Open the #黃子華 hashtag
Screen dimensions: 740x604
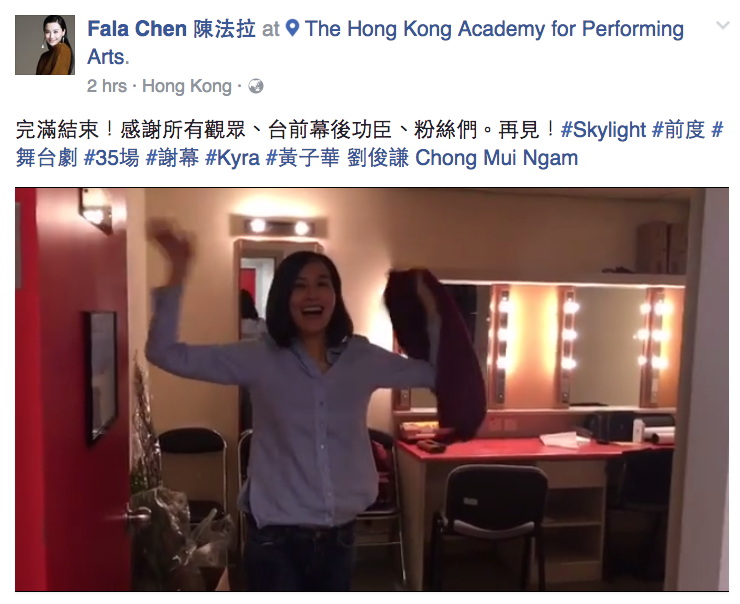pos(303,158)
